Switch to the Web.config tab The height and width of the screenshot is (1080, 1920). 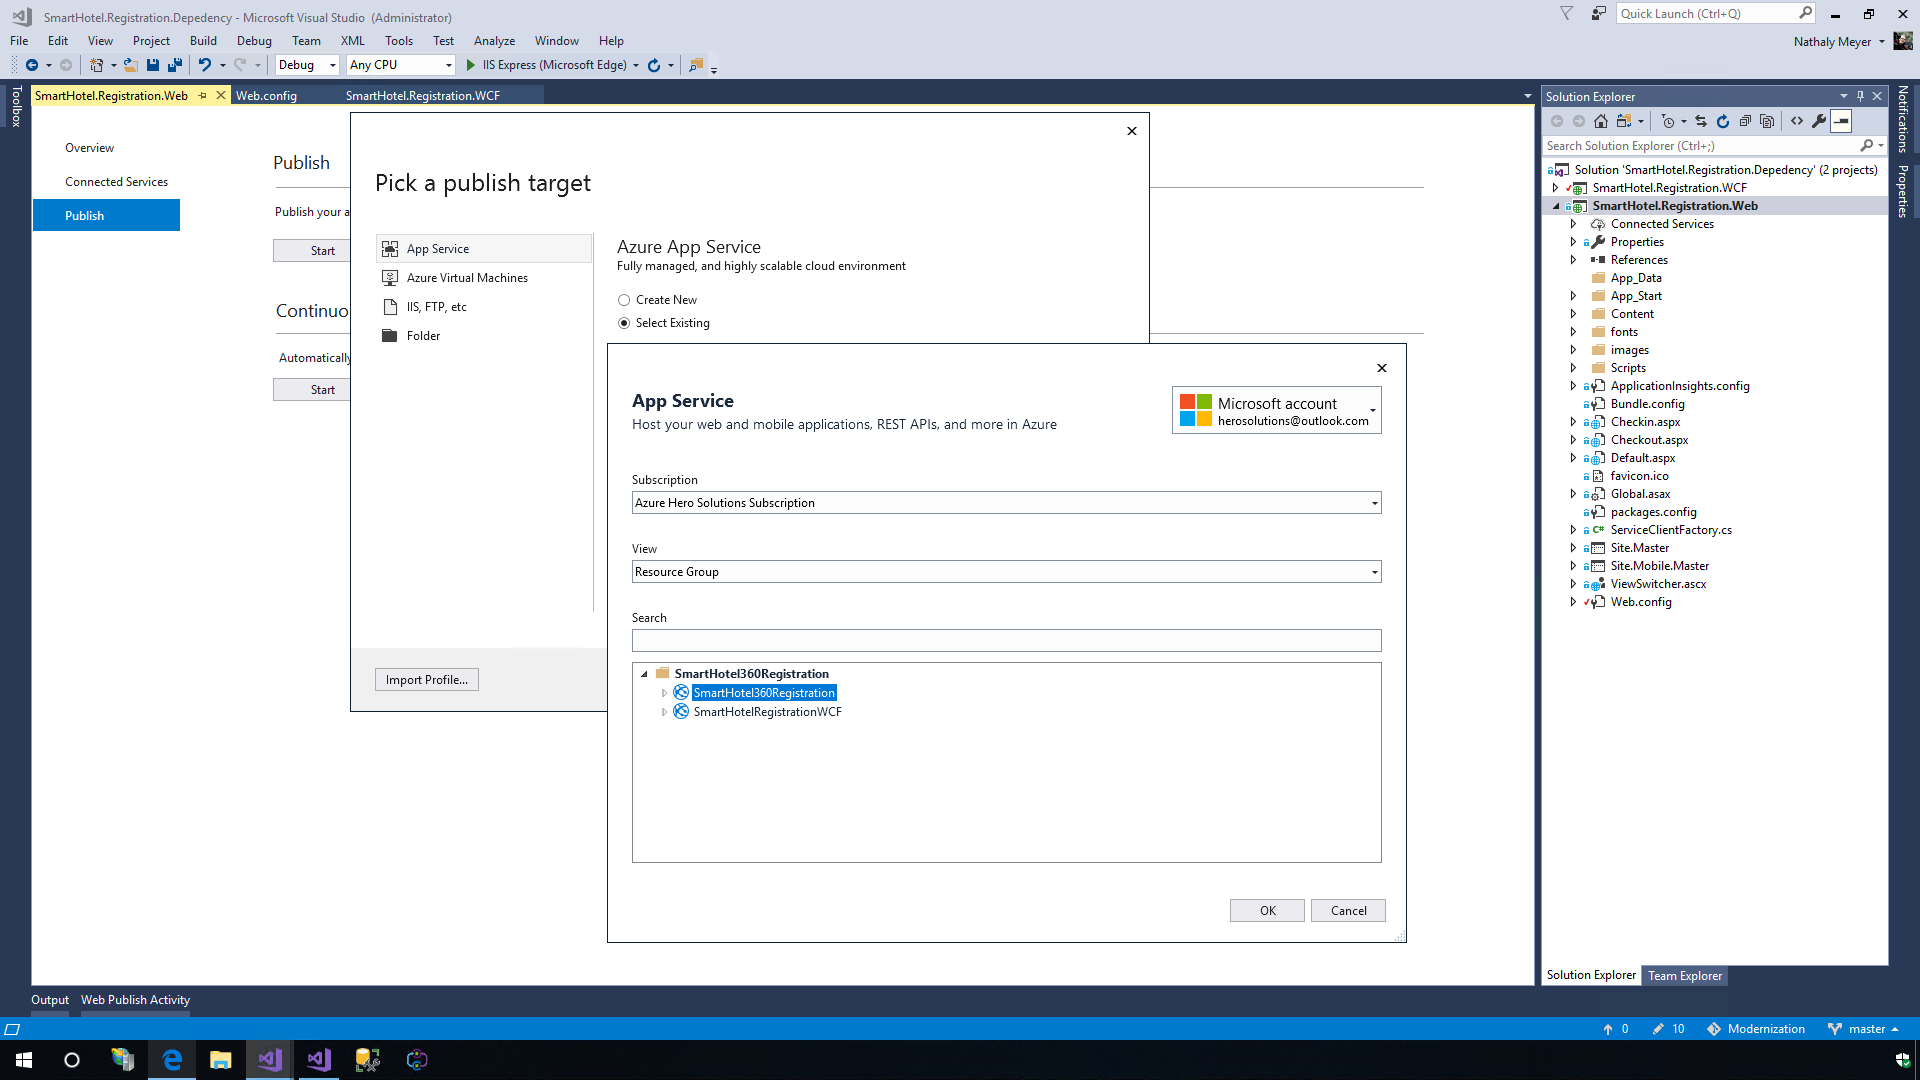(266, 96)
